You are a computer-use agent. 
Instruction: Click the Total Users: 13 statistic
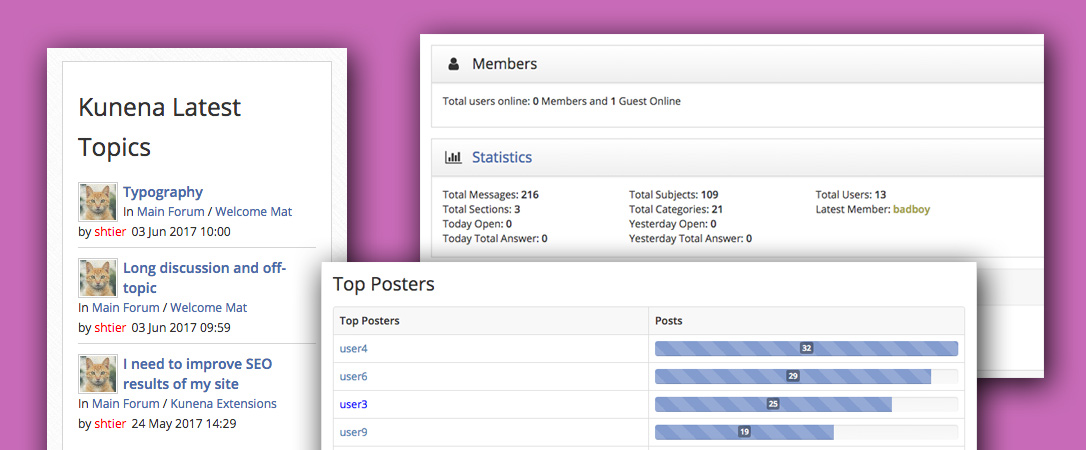coord(851,195)
